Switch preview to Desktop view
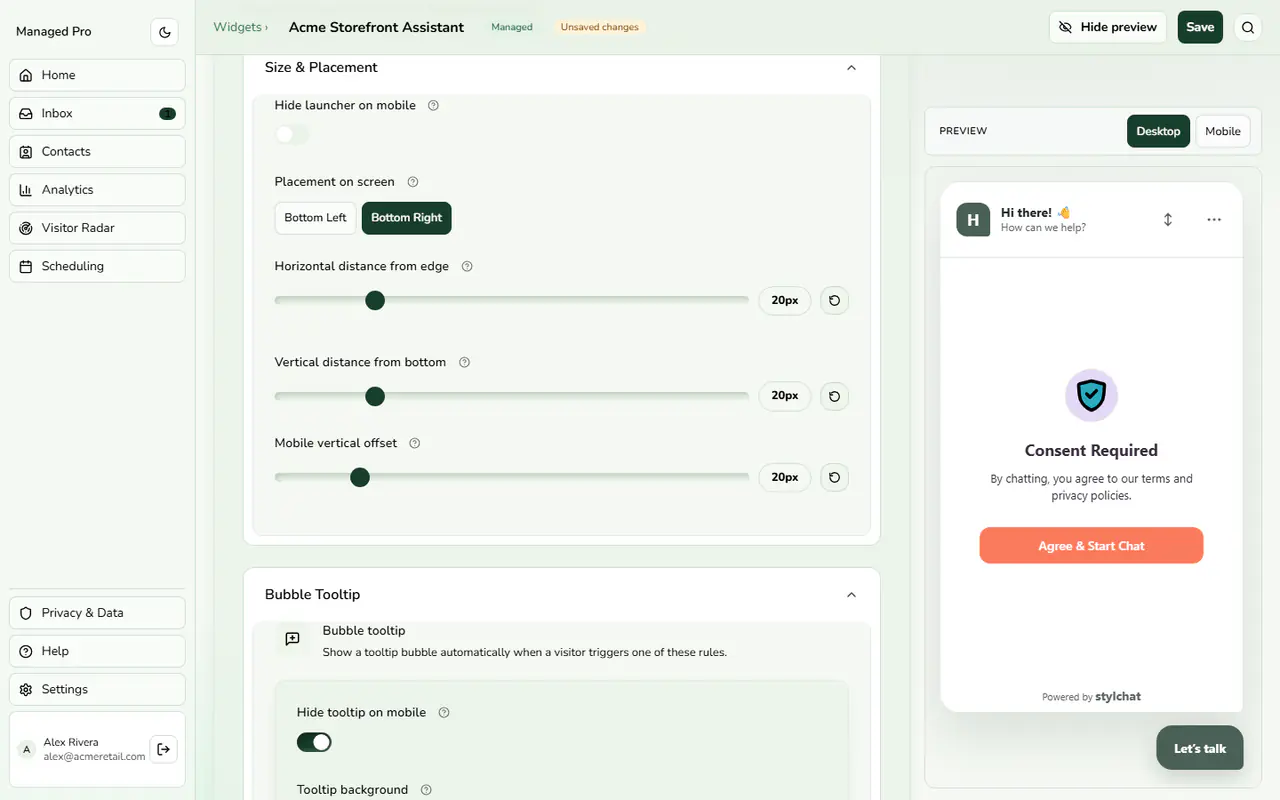This screenshot has width=1280, height=800. point(1158,131)
